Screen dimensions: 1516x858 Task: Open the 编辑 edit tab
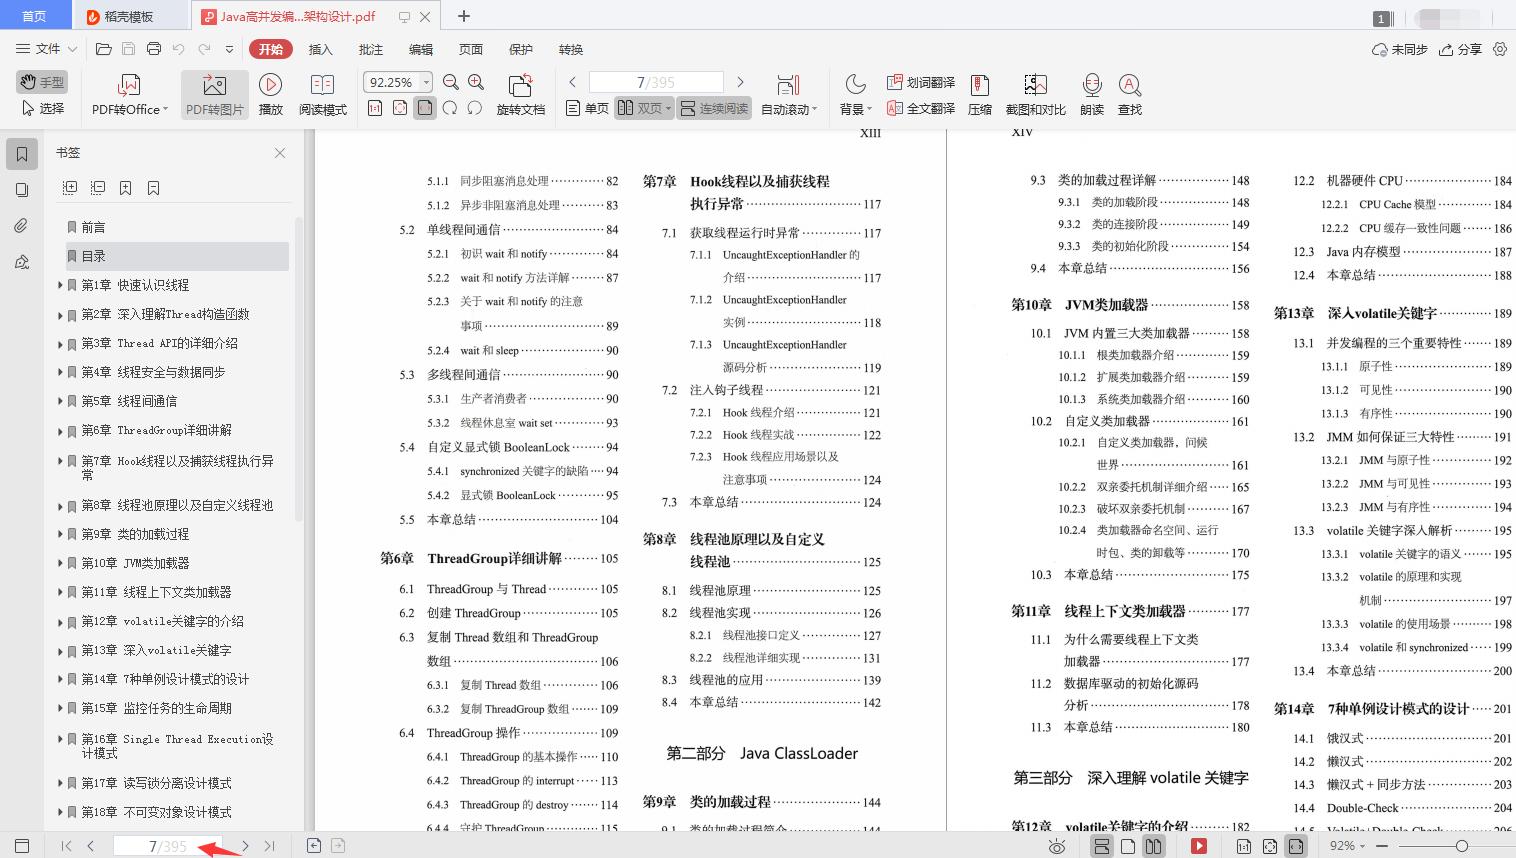point(421,49)
